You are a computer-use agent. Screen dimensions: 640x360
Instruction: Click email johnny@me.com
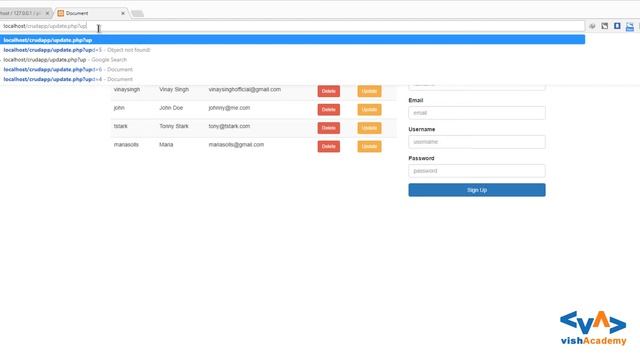229,108
